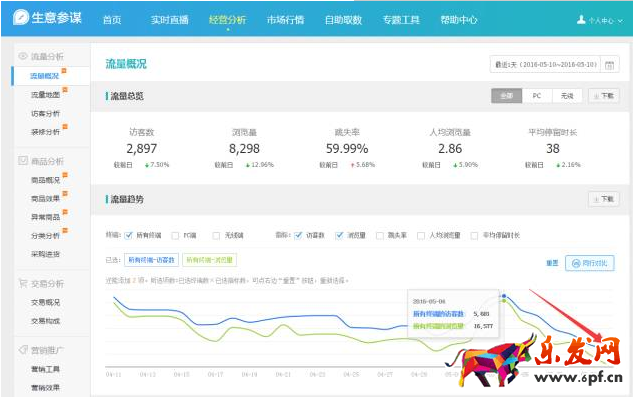Open 专题工具 in the top navigation

pyautogui.click(x=401, y=20)
